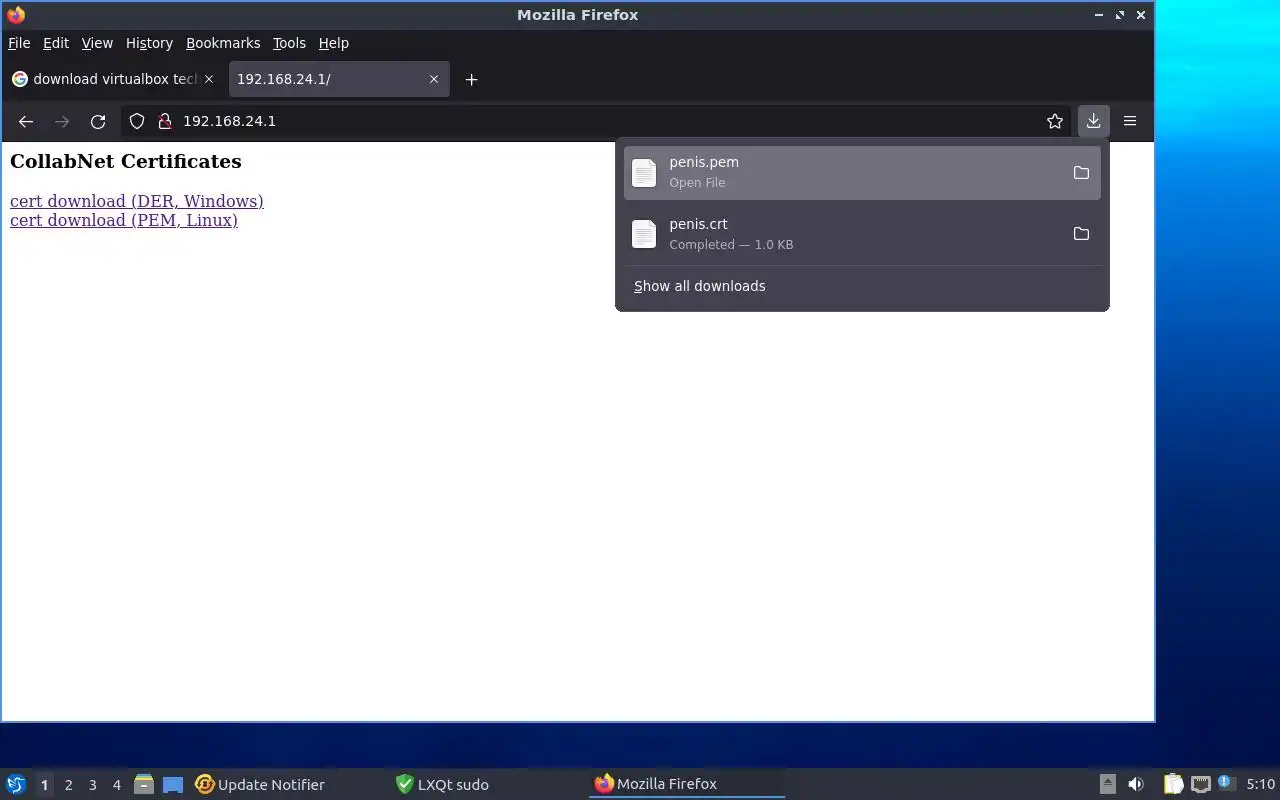The height and width of the screenshot is (800, 1280).
Task: Switch to virtual desktop 3
Action: (92, 785)
